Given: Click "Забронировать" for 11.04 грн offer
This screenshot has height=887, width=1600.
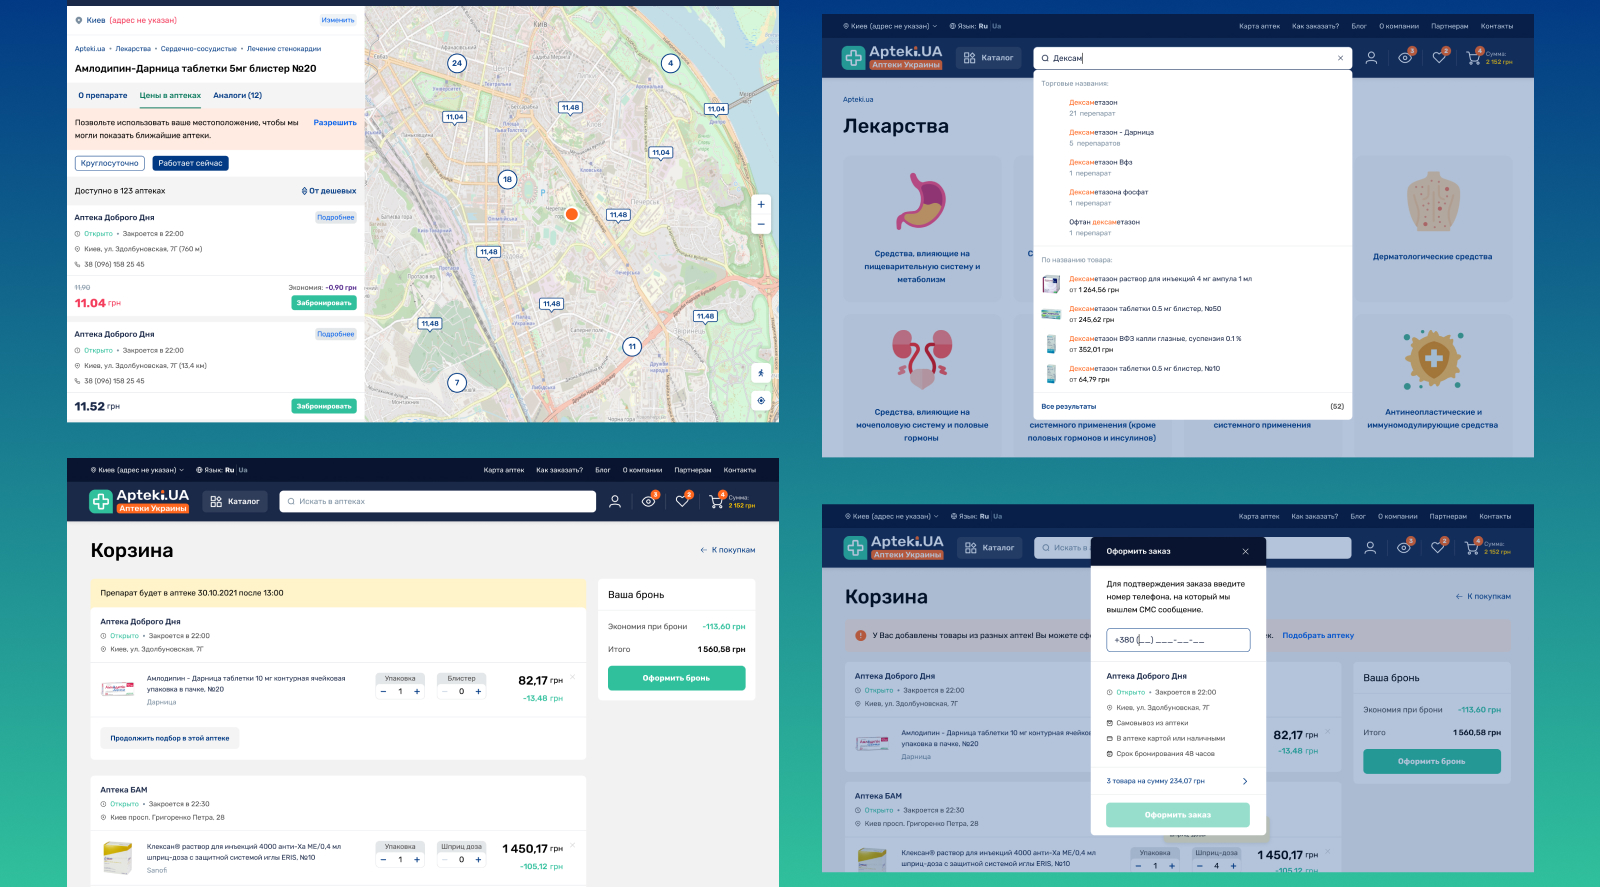Looking at the screenshot, I should [324, 303].
